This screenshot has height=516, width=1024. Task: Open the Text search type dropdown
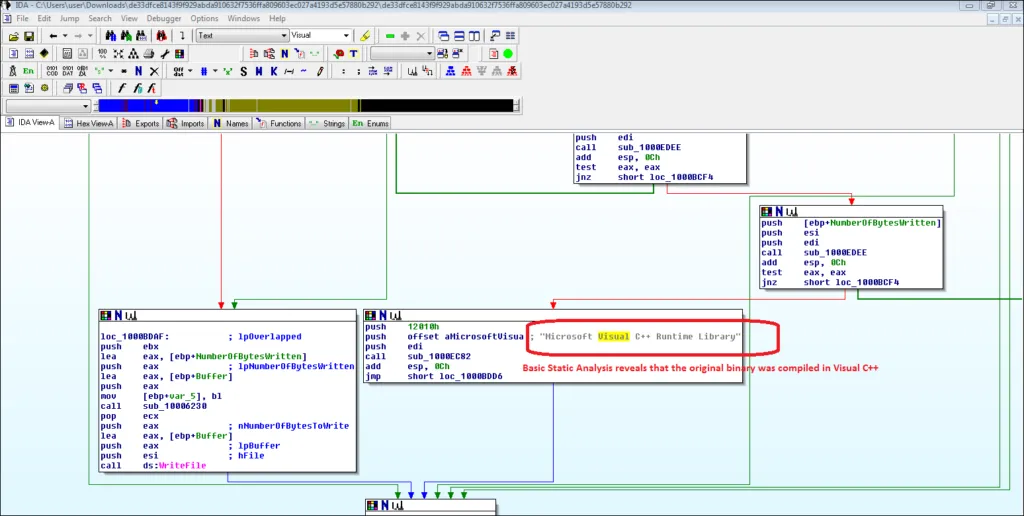coord(242,35)
